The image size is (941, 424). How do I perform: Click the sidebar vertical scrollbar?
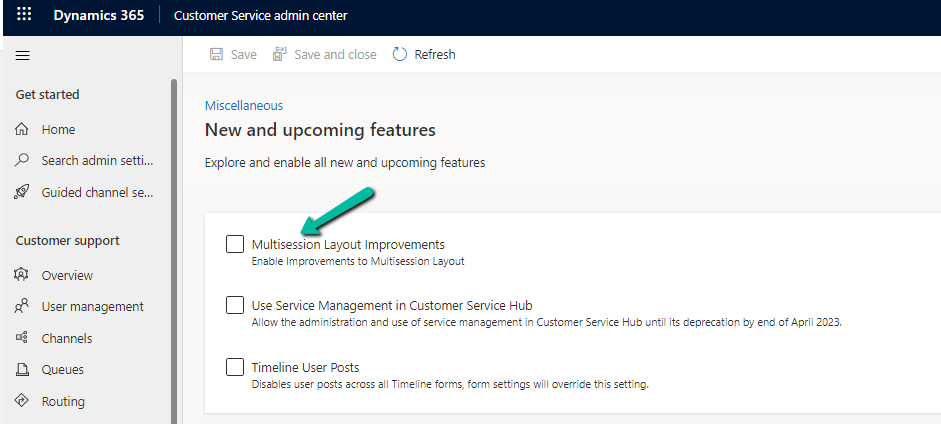(x=174, y=250)
